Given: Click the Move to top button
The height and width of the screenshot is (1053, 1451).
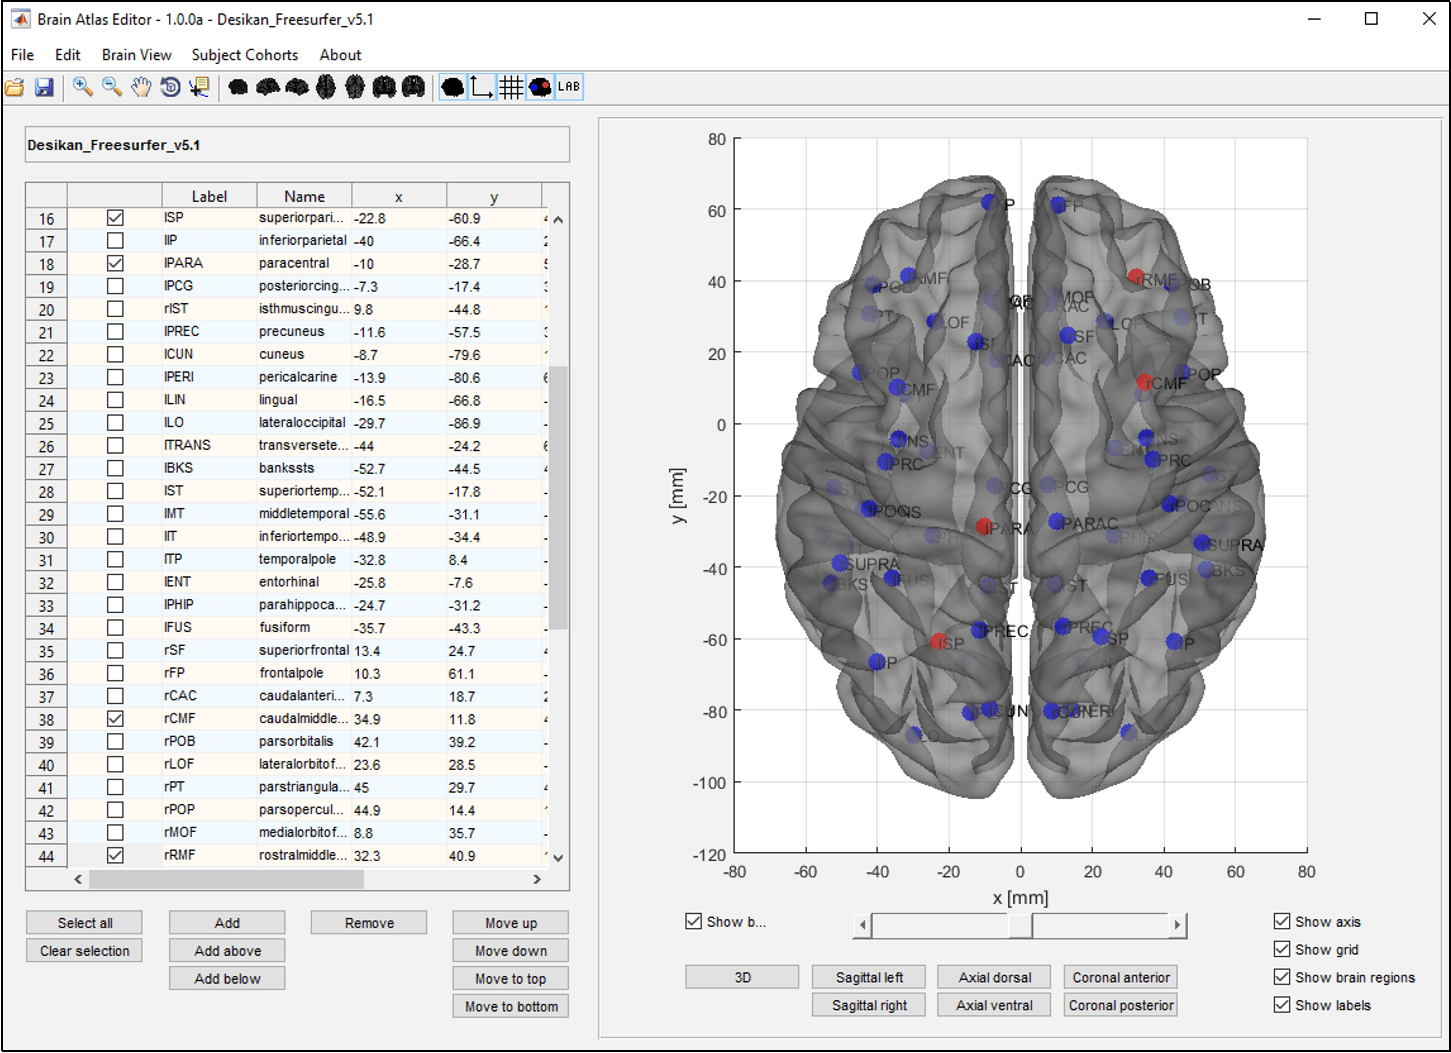Looking at the screenshot, I should 511,979.
